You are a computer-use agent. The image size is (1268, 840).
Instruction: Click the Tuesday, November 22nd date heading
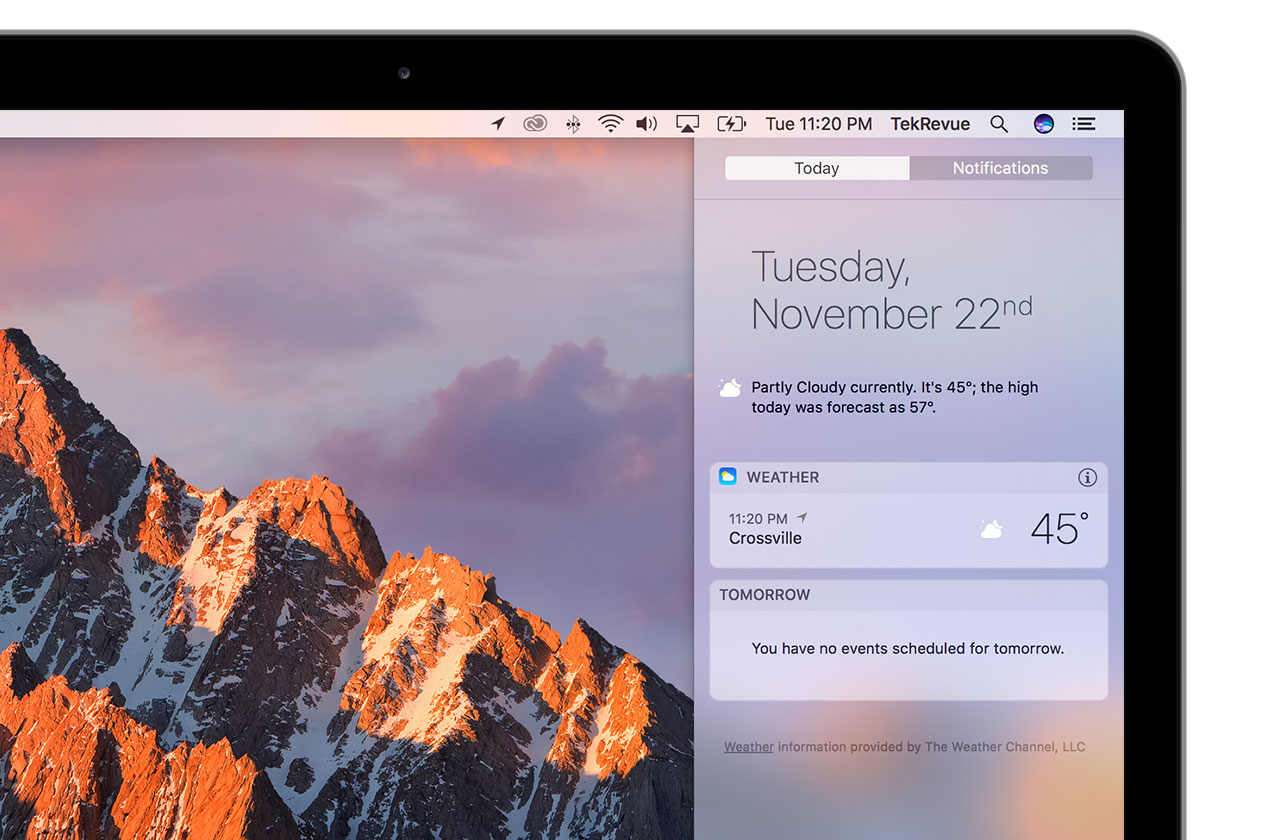pyautogui.click(x=892, y=290)
